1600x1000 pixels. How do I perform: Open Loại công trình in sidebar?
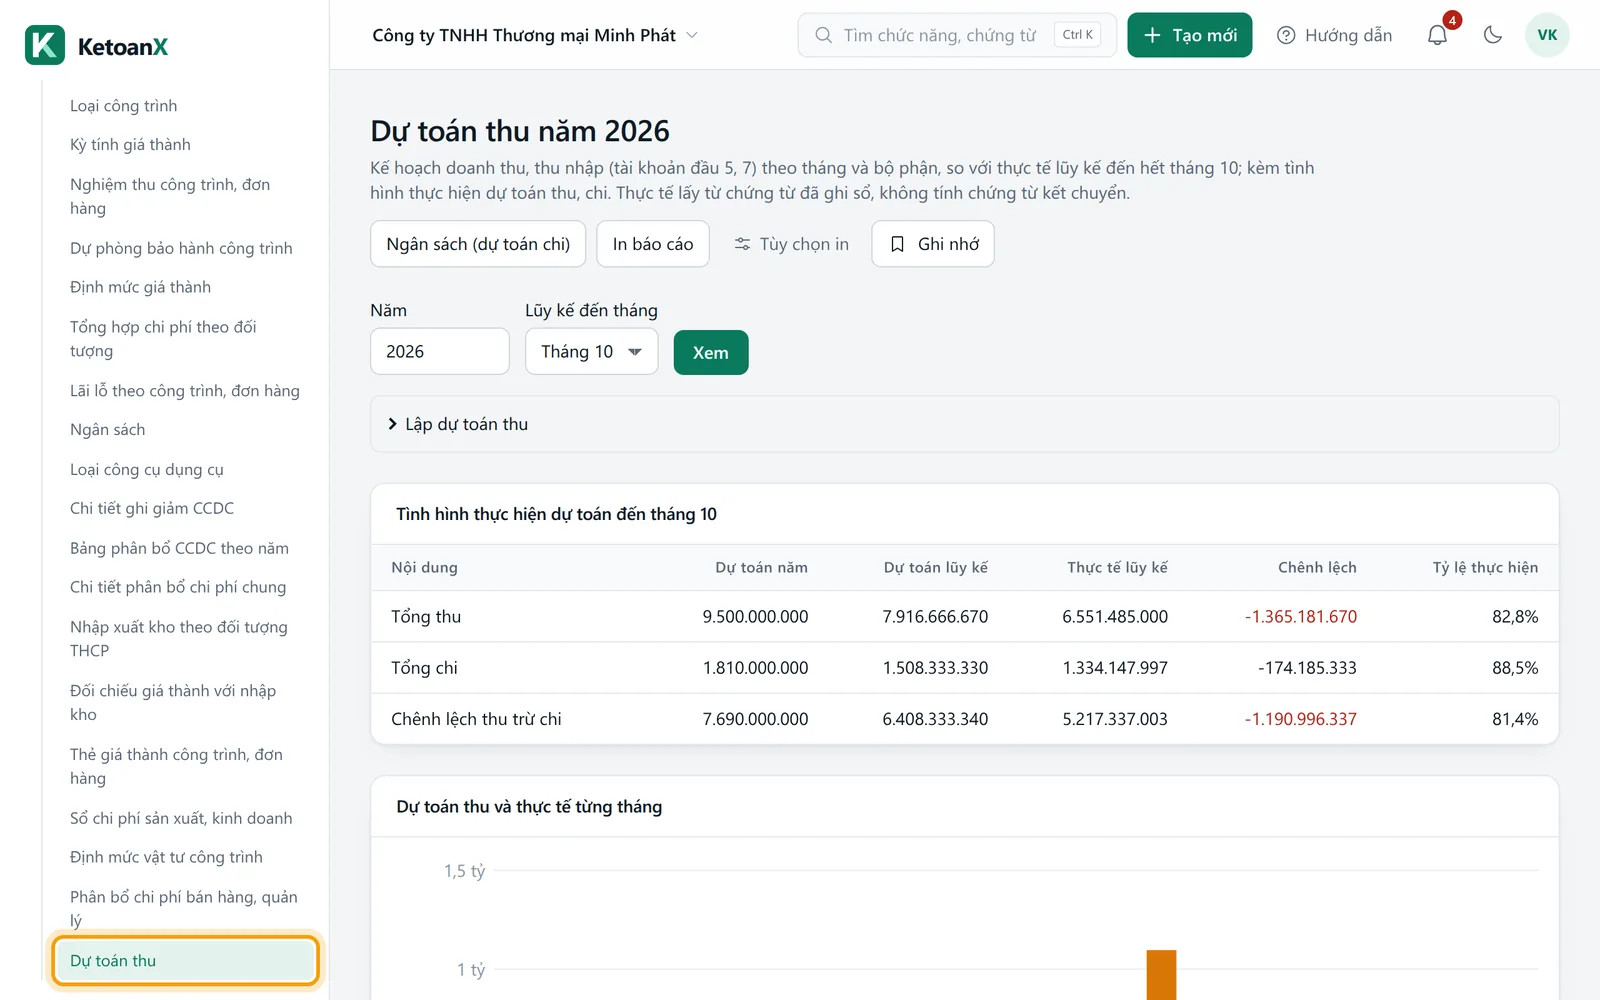[124, 106]
